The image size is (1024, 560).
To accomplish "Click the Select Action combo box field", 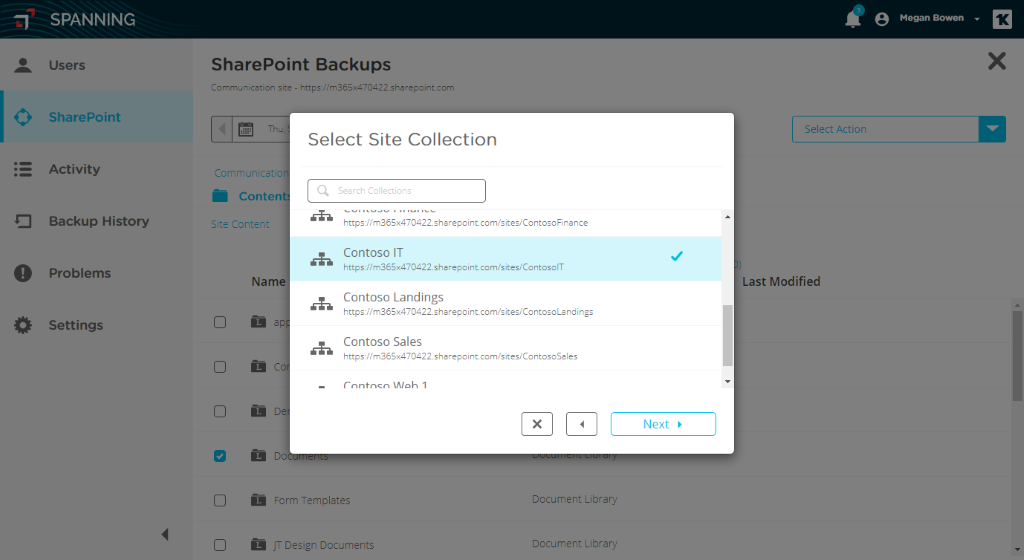I will pos(886,129).
